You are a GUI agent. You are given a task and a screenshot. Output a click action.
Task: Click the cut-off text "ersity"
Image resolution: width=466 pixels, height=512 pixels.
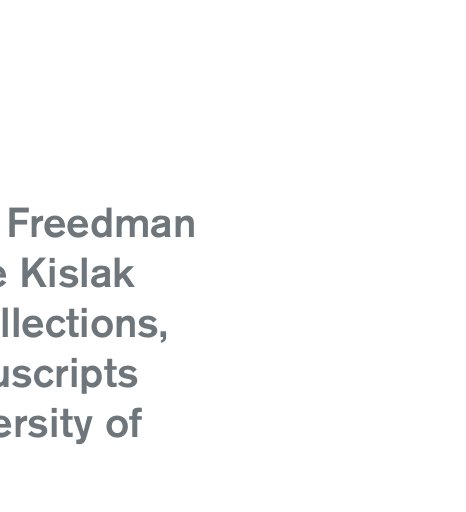pyautogui.click(x=46, y=425)
